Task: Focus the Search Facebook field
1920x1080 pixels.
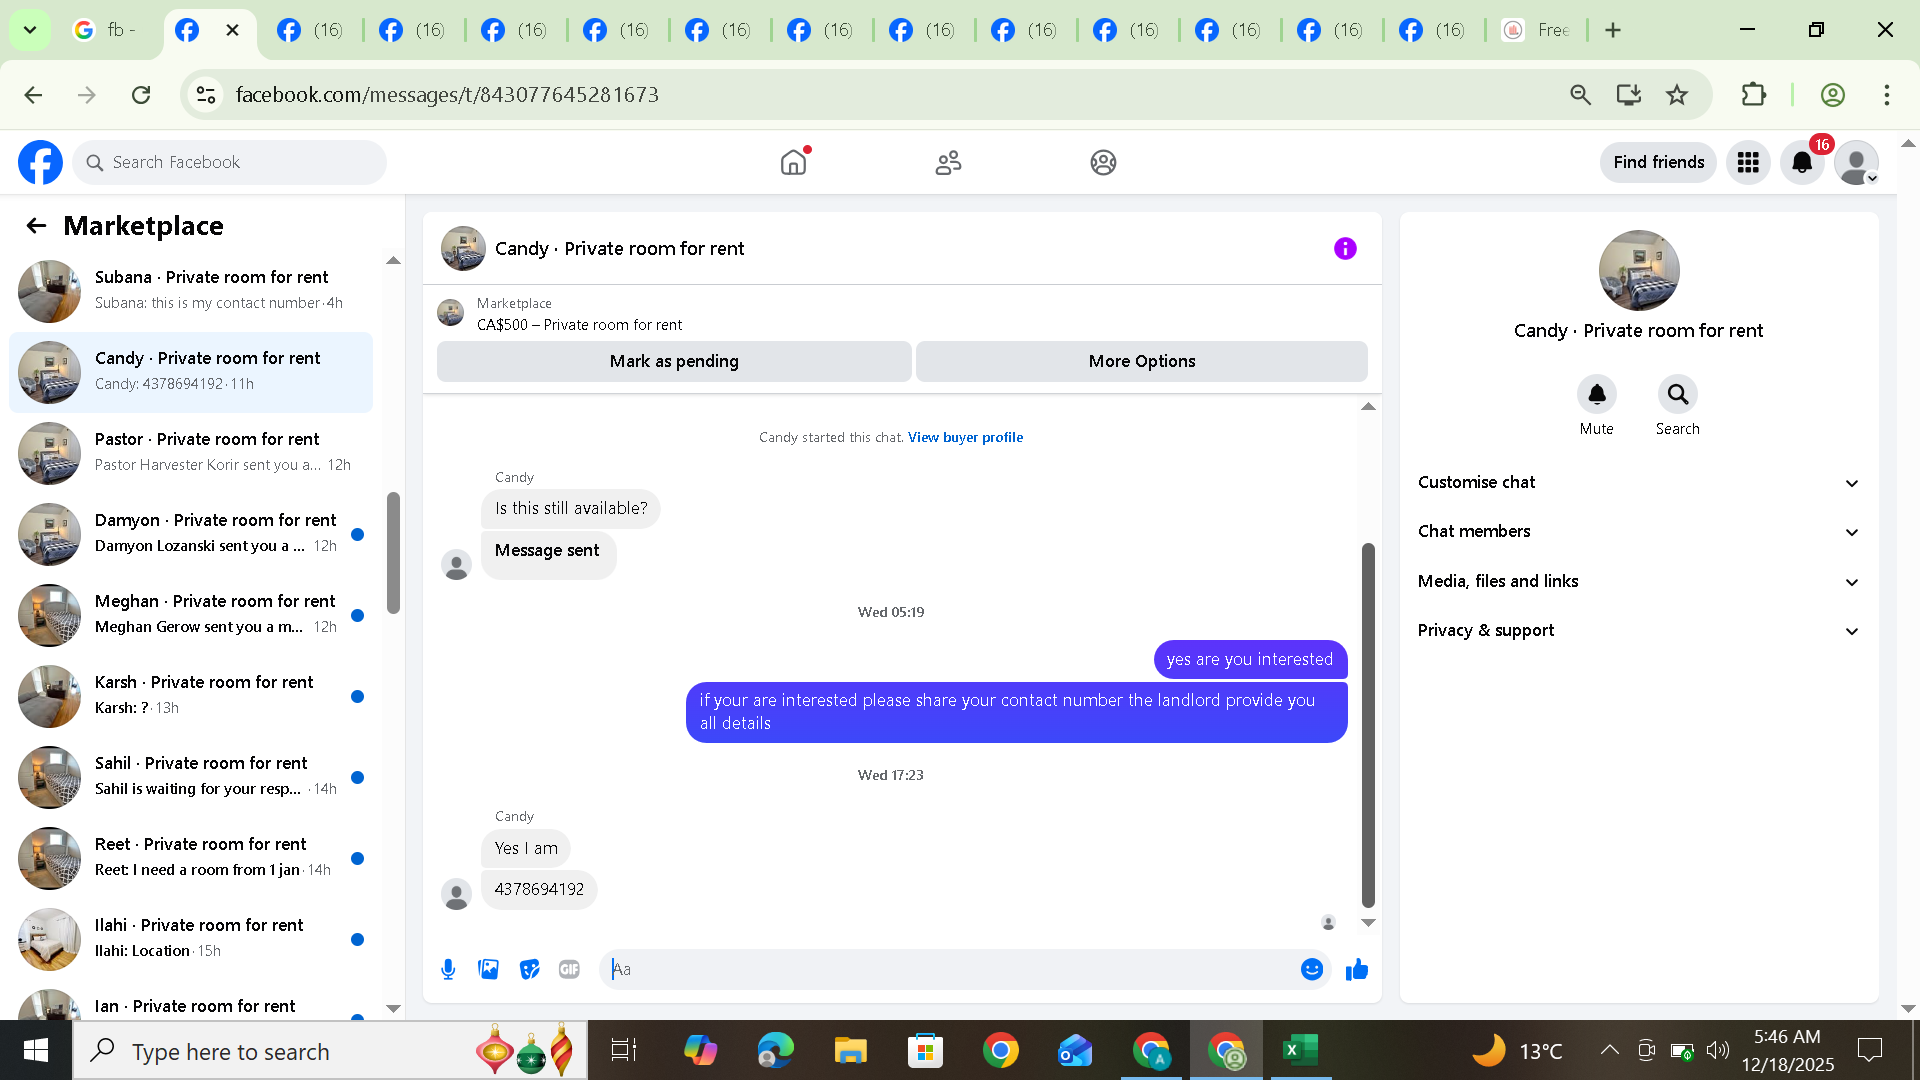Action: (230, 163)
